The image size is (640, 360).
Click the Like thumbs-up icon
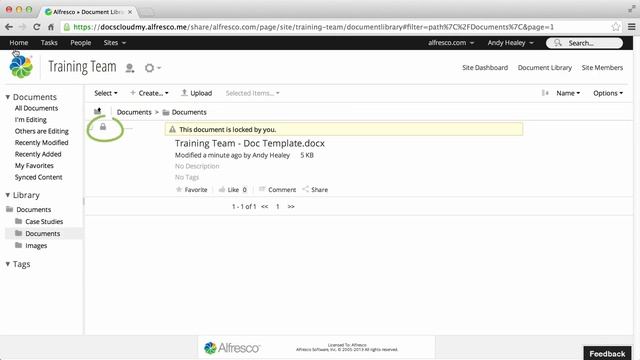(x=222, y=189)
